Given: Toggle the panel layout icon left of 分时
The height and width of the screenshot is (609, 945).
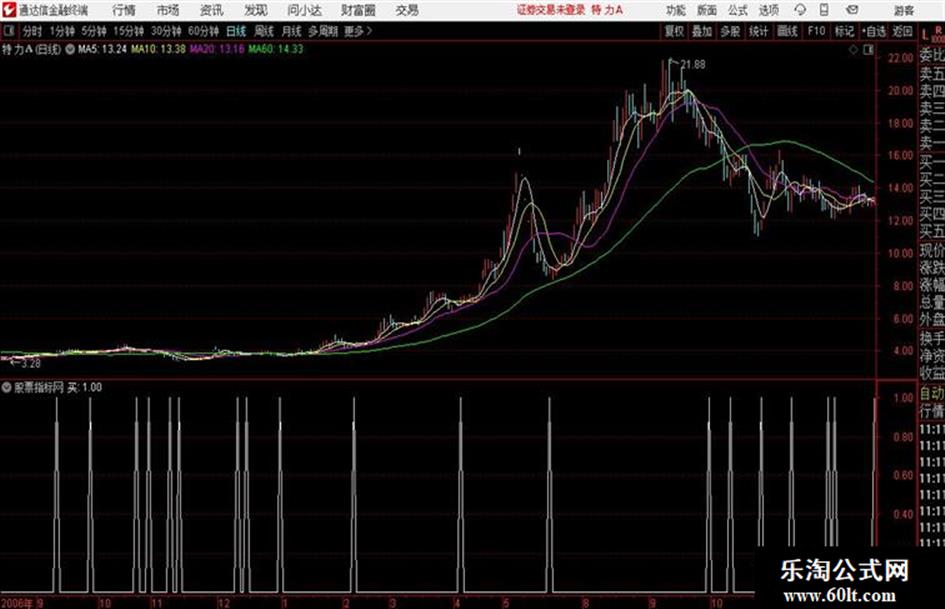Looking at the screenshot, I should pyautogui.click(x=8, y=30).
